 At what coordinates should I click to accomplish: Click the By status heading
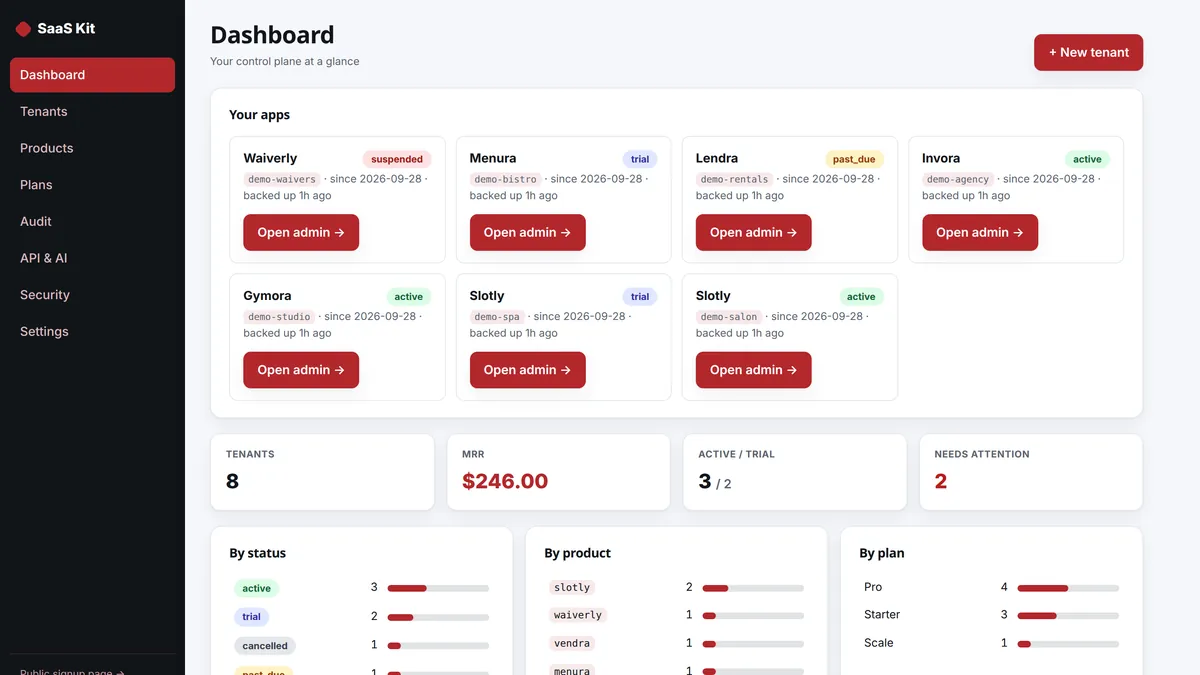click(x=257, y=553)
